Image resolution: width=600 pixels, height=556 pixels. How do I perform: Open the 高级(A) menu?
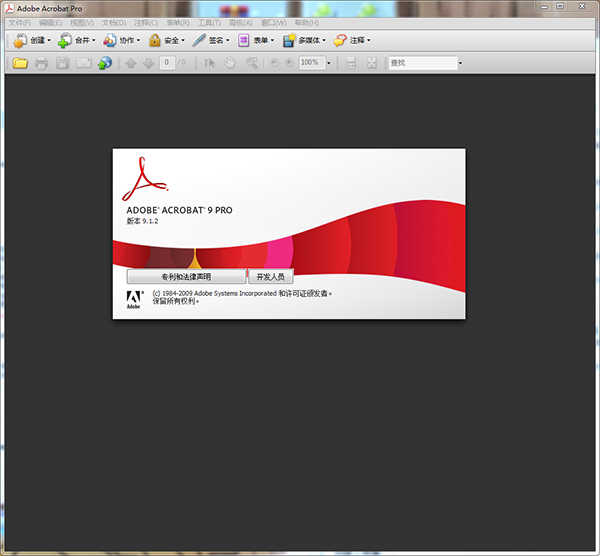tap(241, 23)
